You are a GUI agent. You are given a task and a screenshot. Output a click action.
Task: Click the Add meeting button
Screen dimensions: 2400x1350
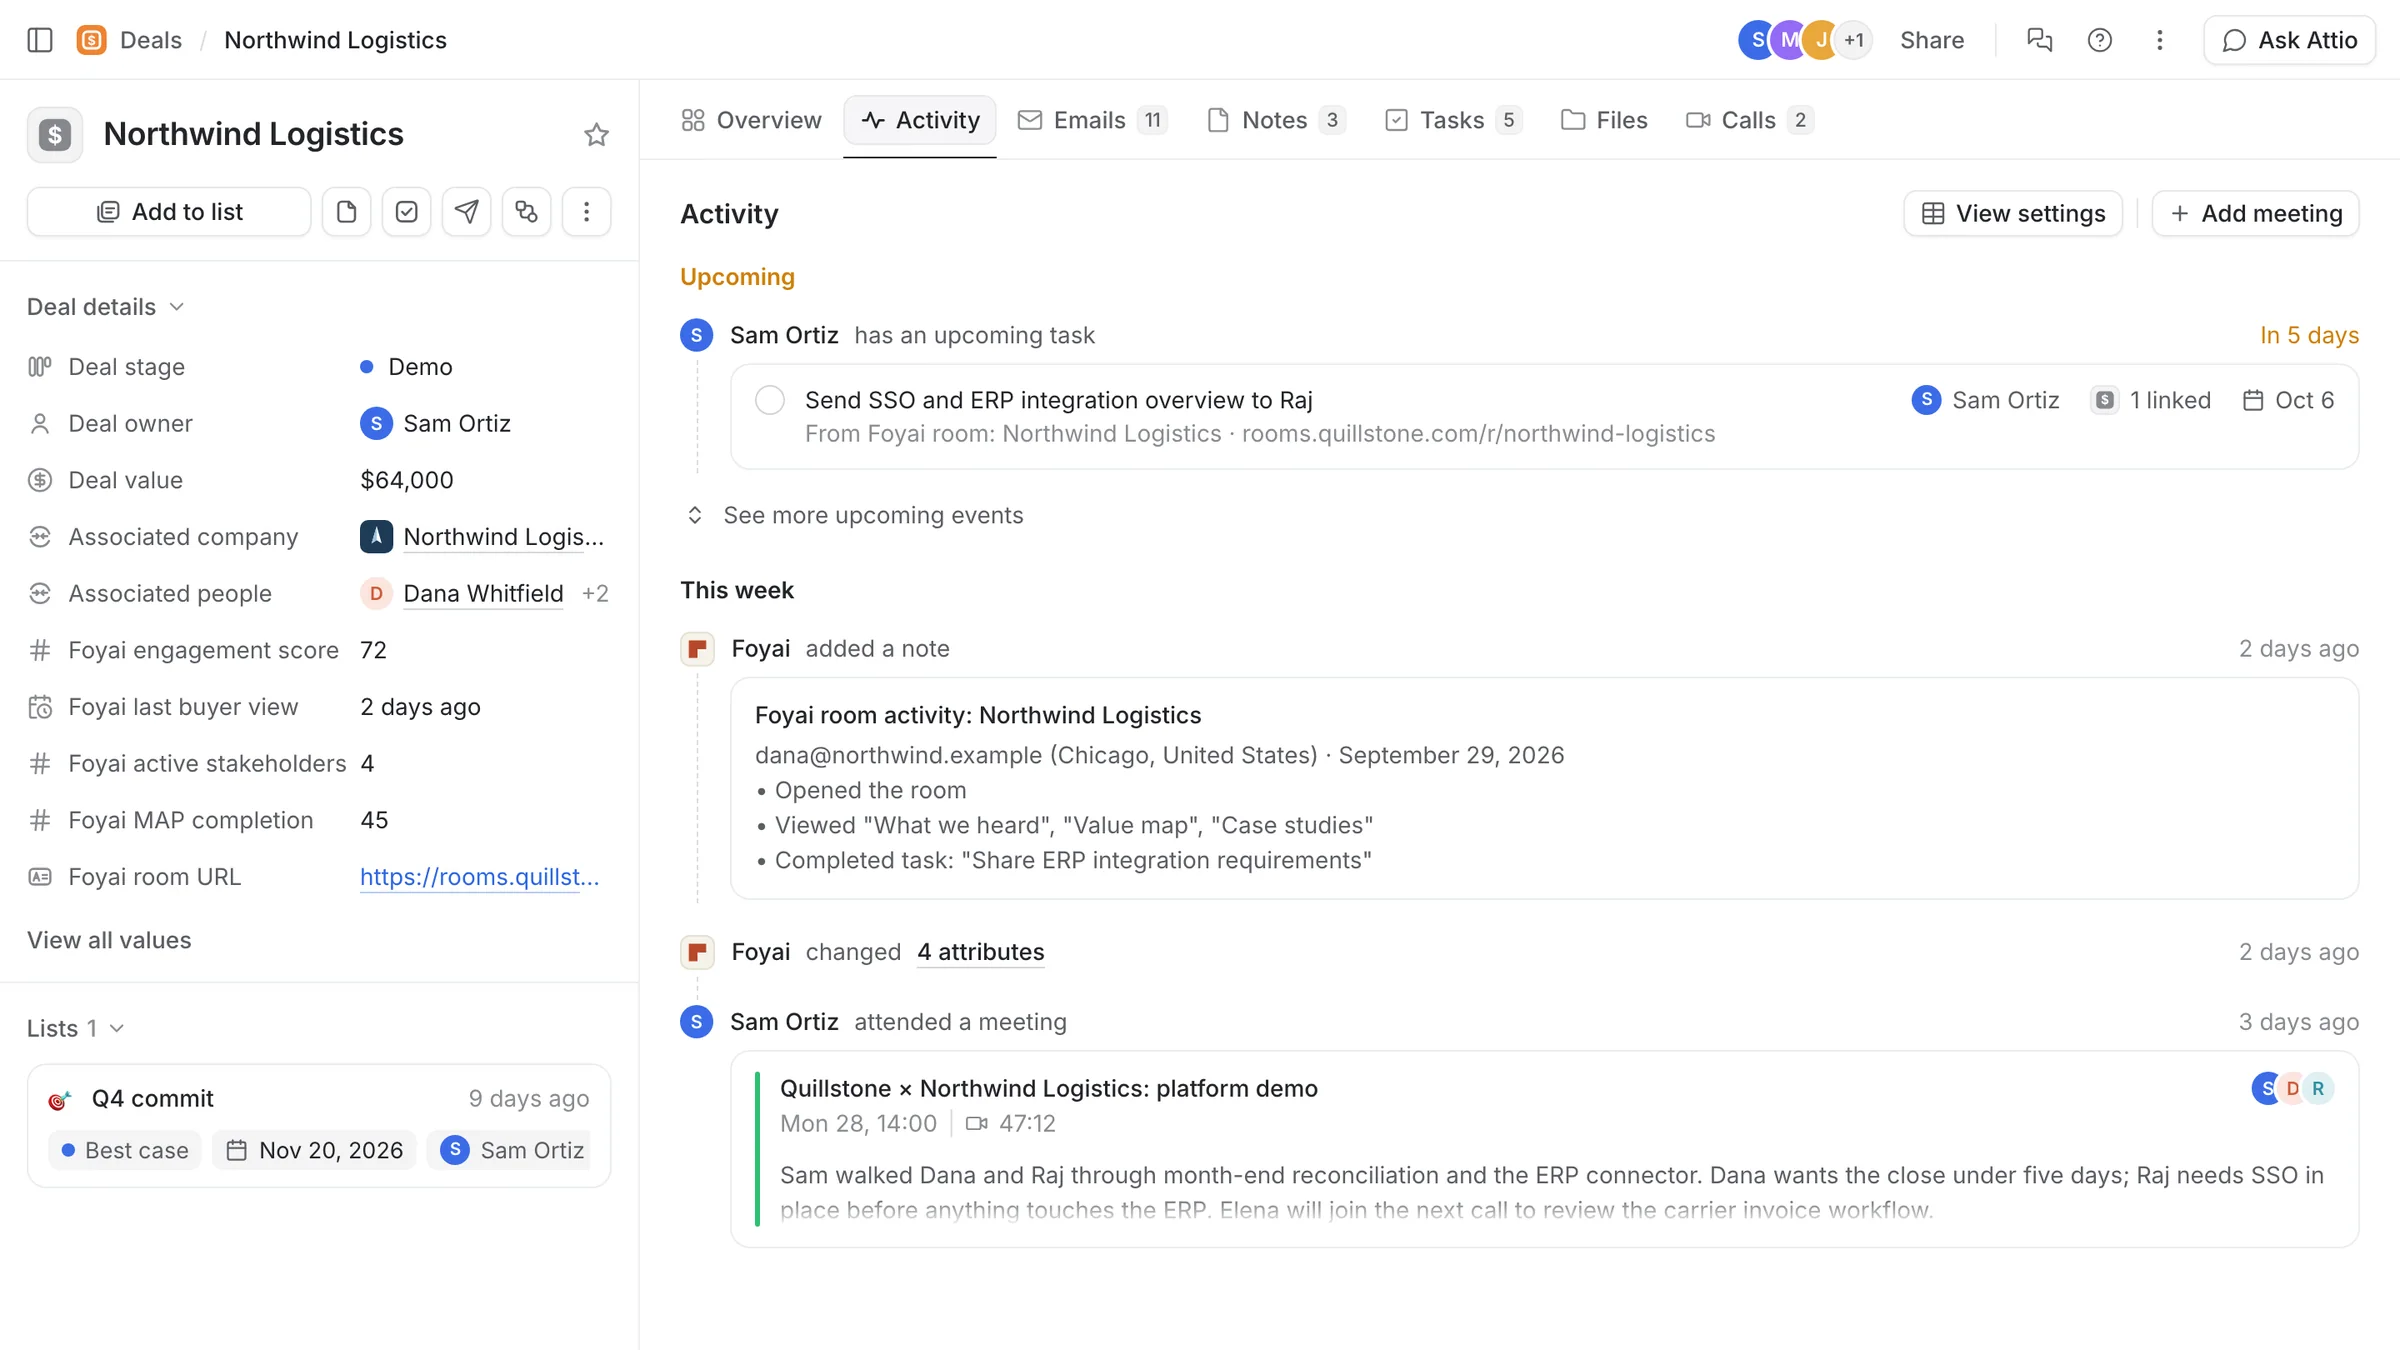[2255, 213]
